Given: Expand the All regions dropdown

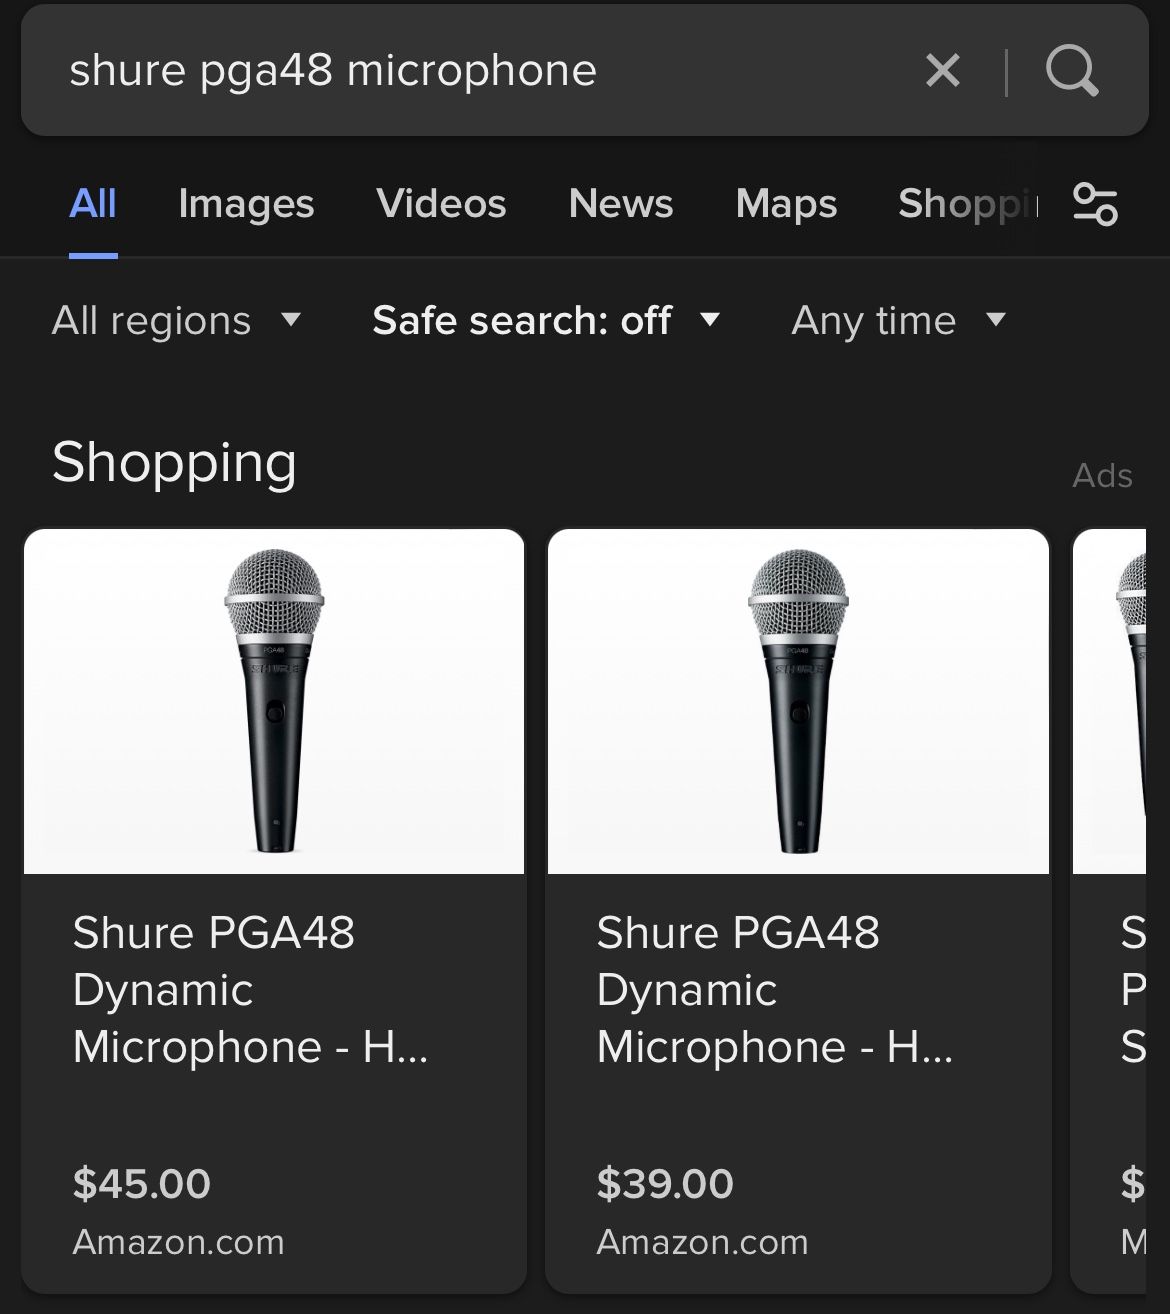Looking at the screenshot, I should tap(178, 320).
